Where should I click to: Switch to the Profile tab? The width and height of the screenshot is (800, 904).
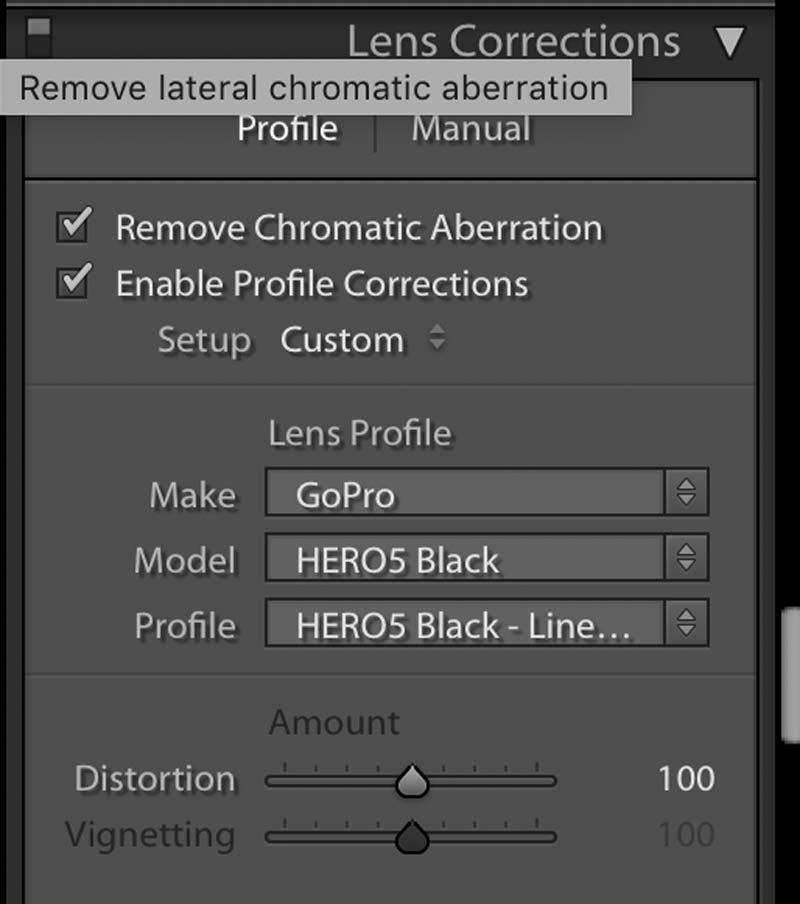click(288, 129)
